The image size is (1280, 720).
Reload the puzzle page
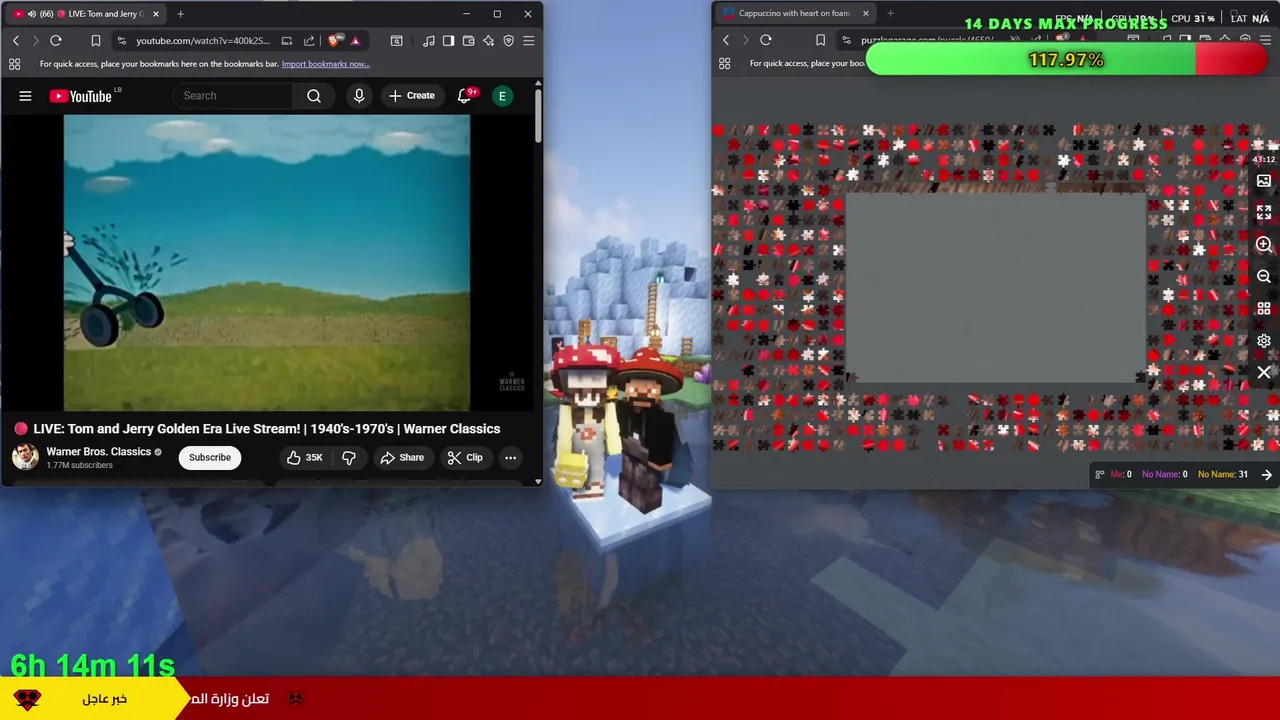tap(766, 41)
